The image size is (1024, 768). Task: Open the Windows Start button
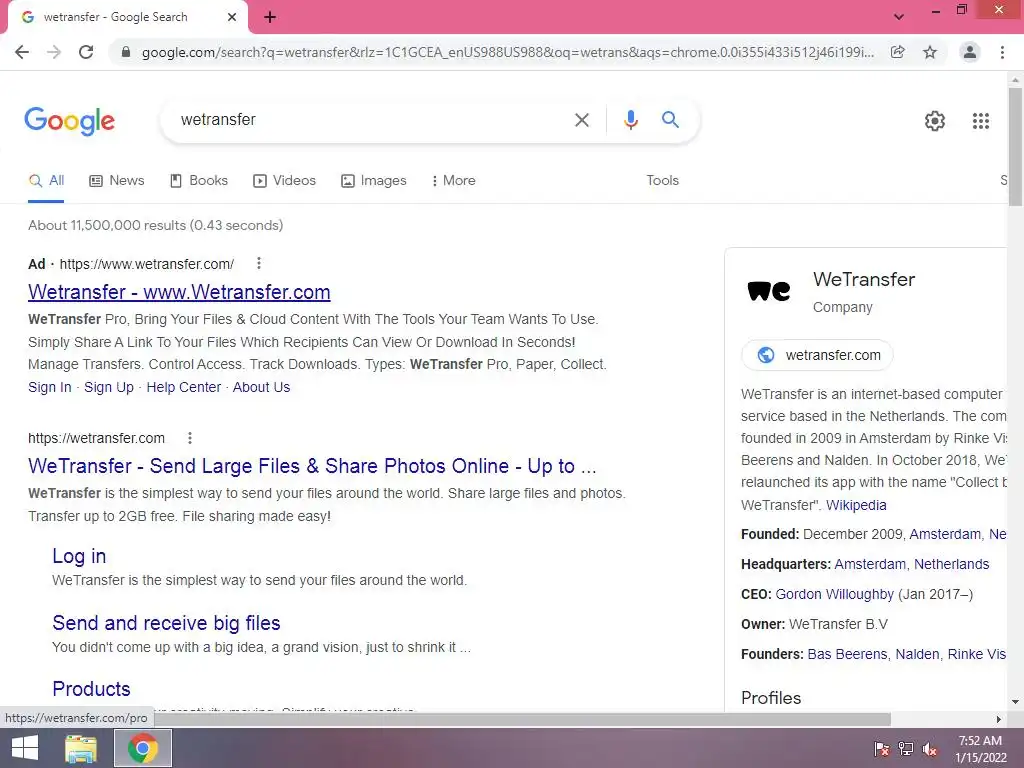[x=24, y=748]
